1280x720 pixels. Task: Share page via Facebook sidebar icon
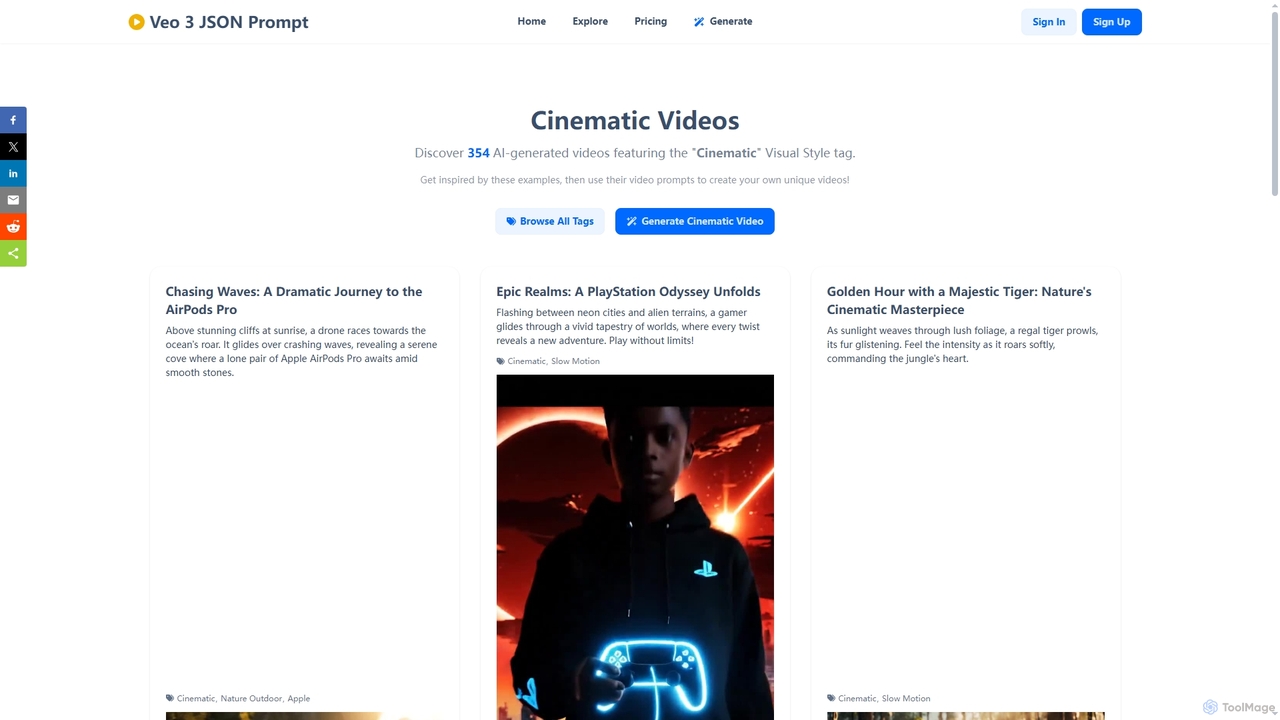point(13,120)
